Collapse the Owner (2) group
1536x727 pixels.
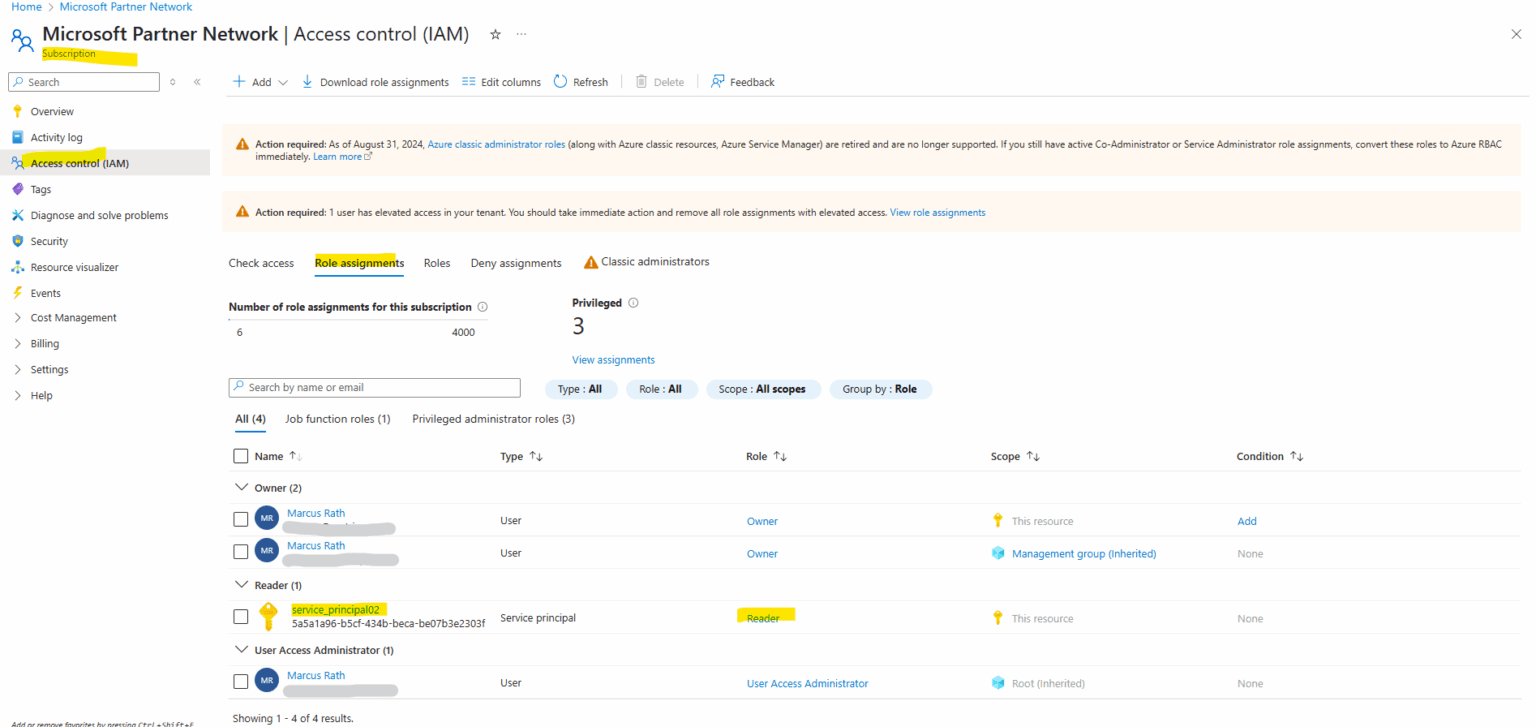click(x=241, y=487)
